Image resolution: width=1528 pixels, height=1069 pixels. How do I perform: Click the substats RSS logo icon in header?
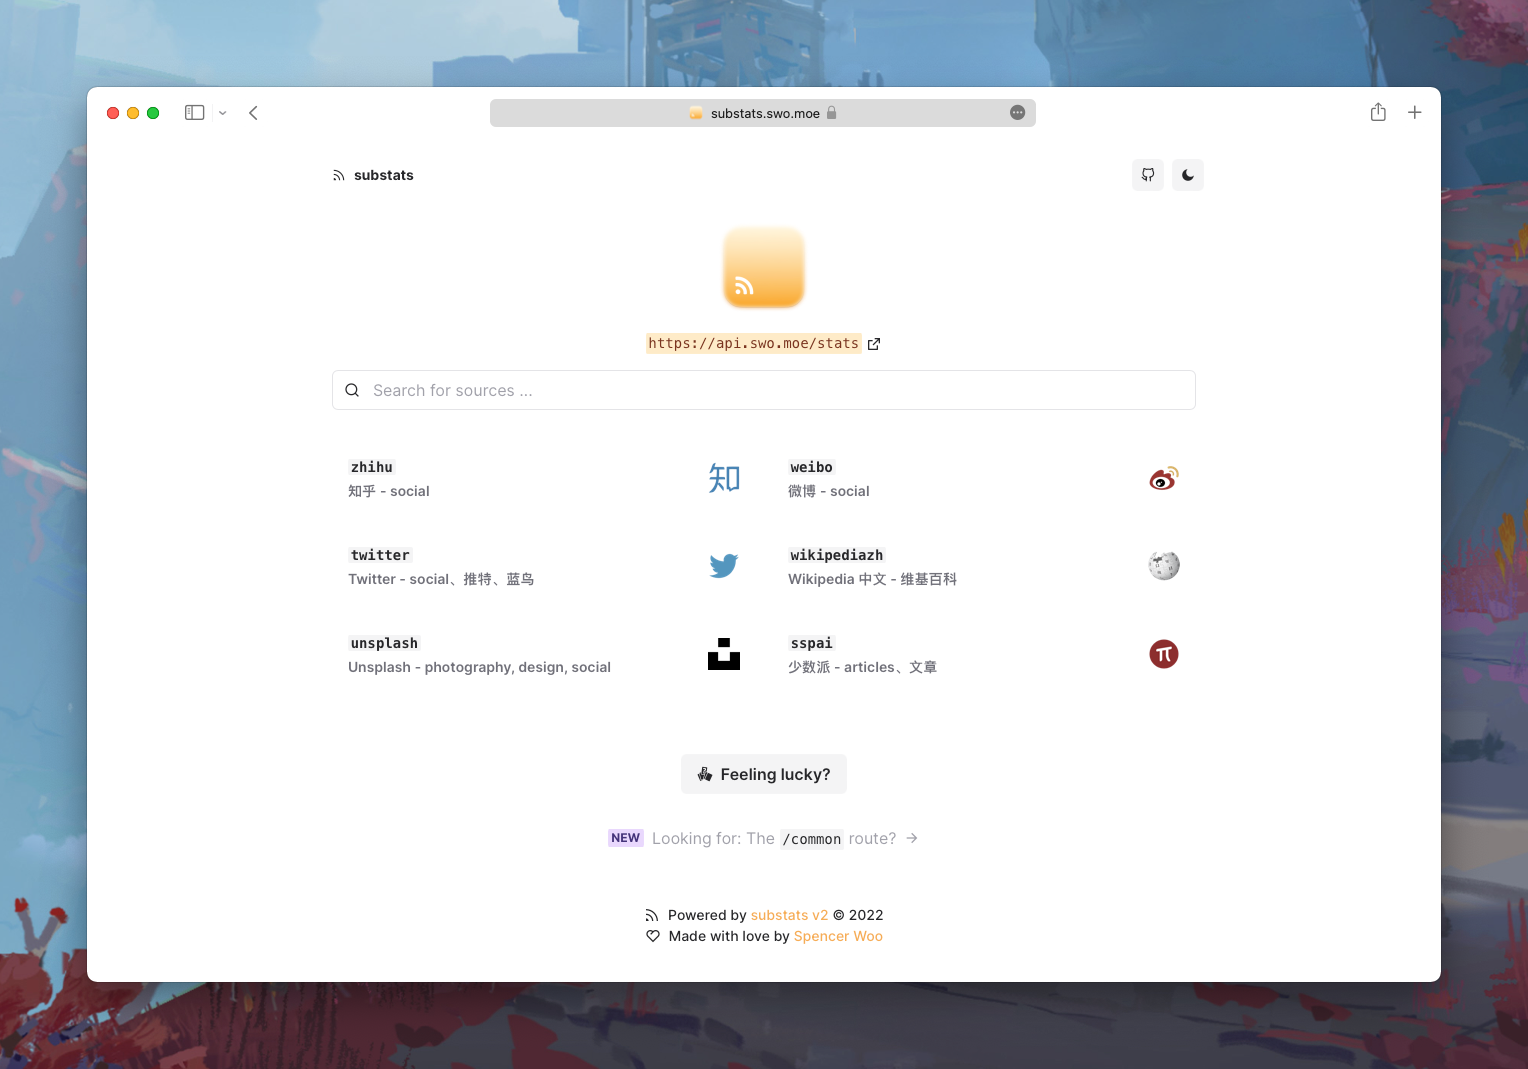[x=339, y=176]
